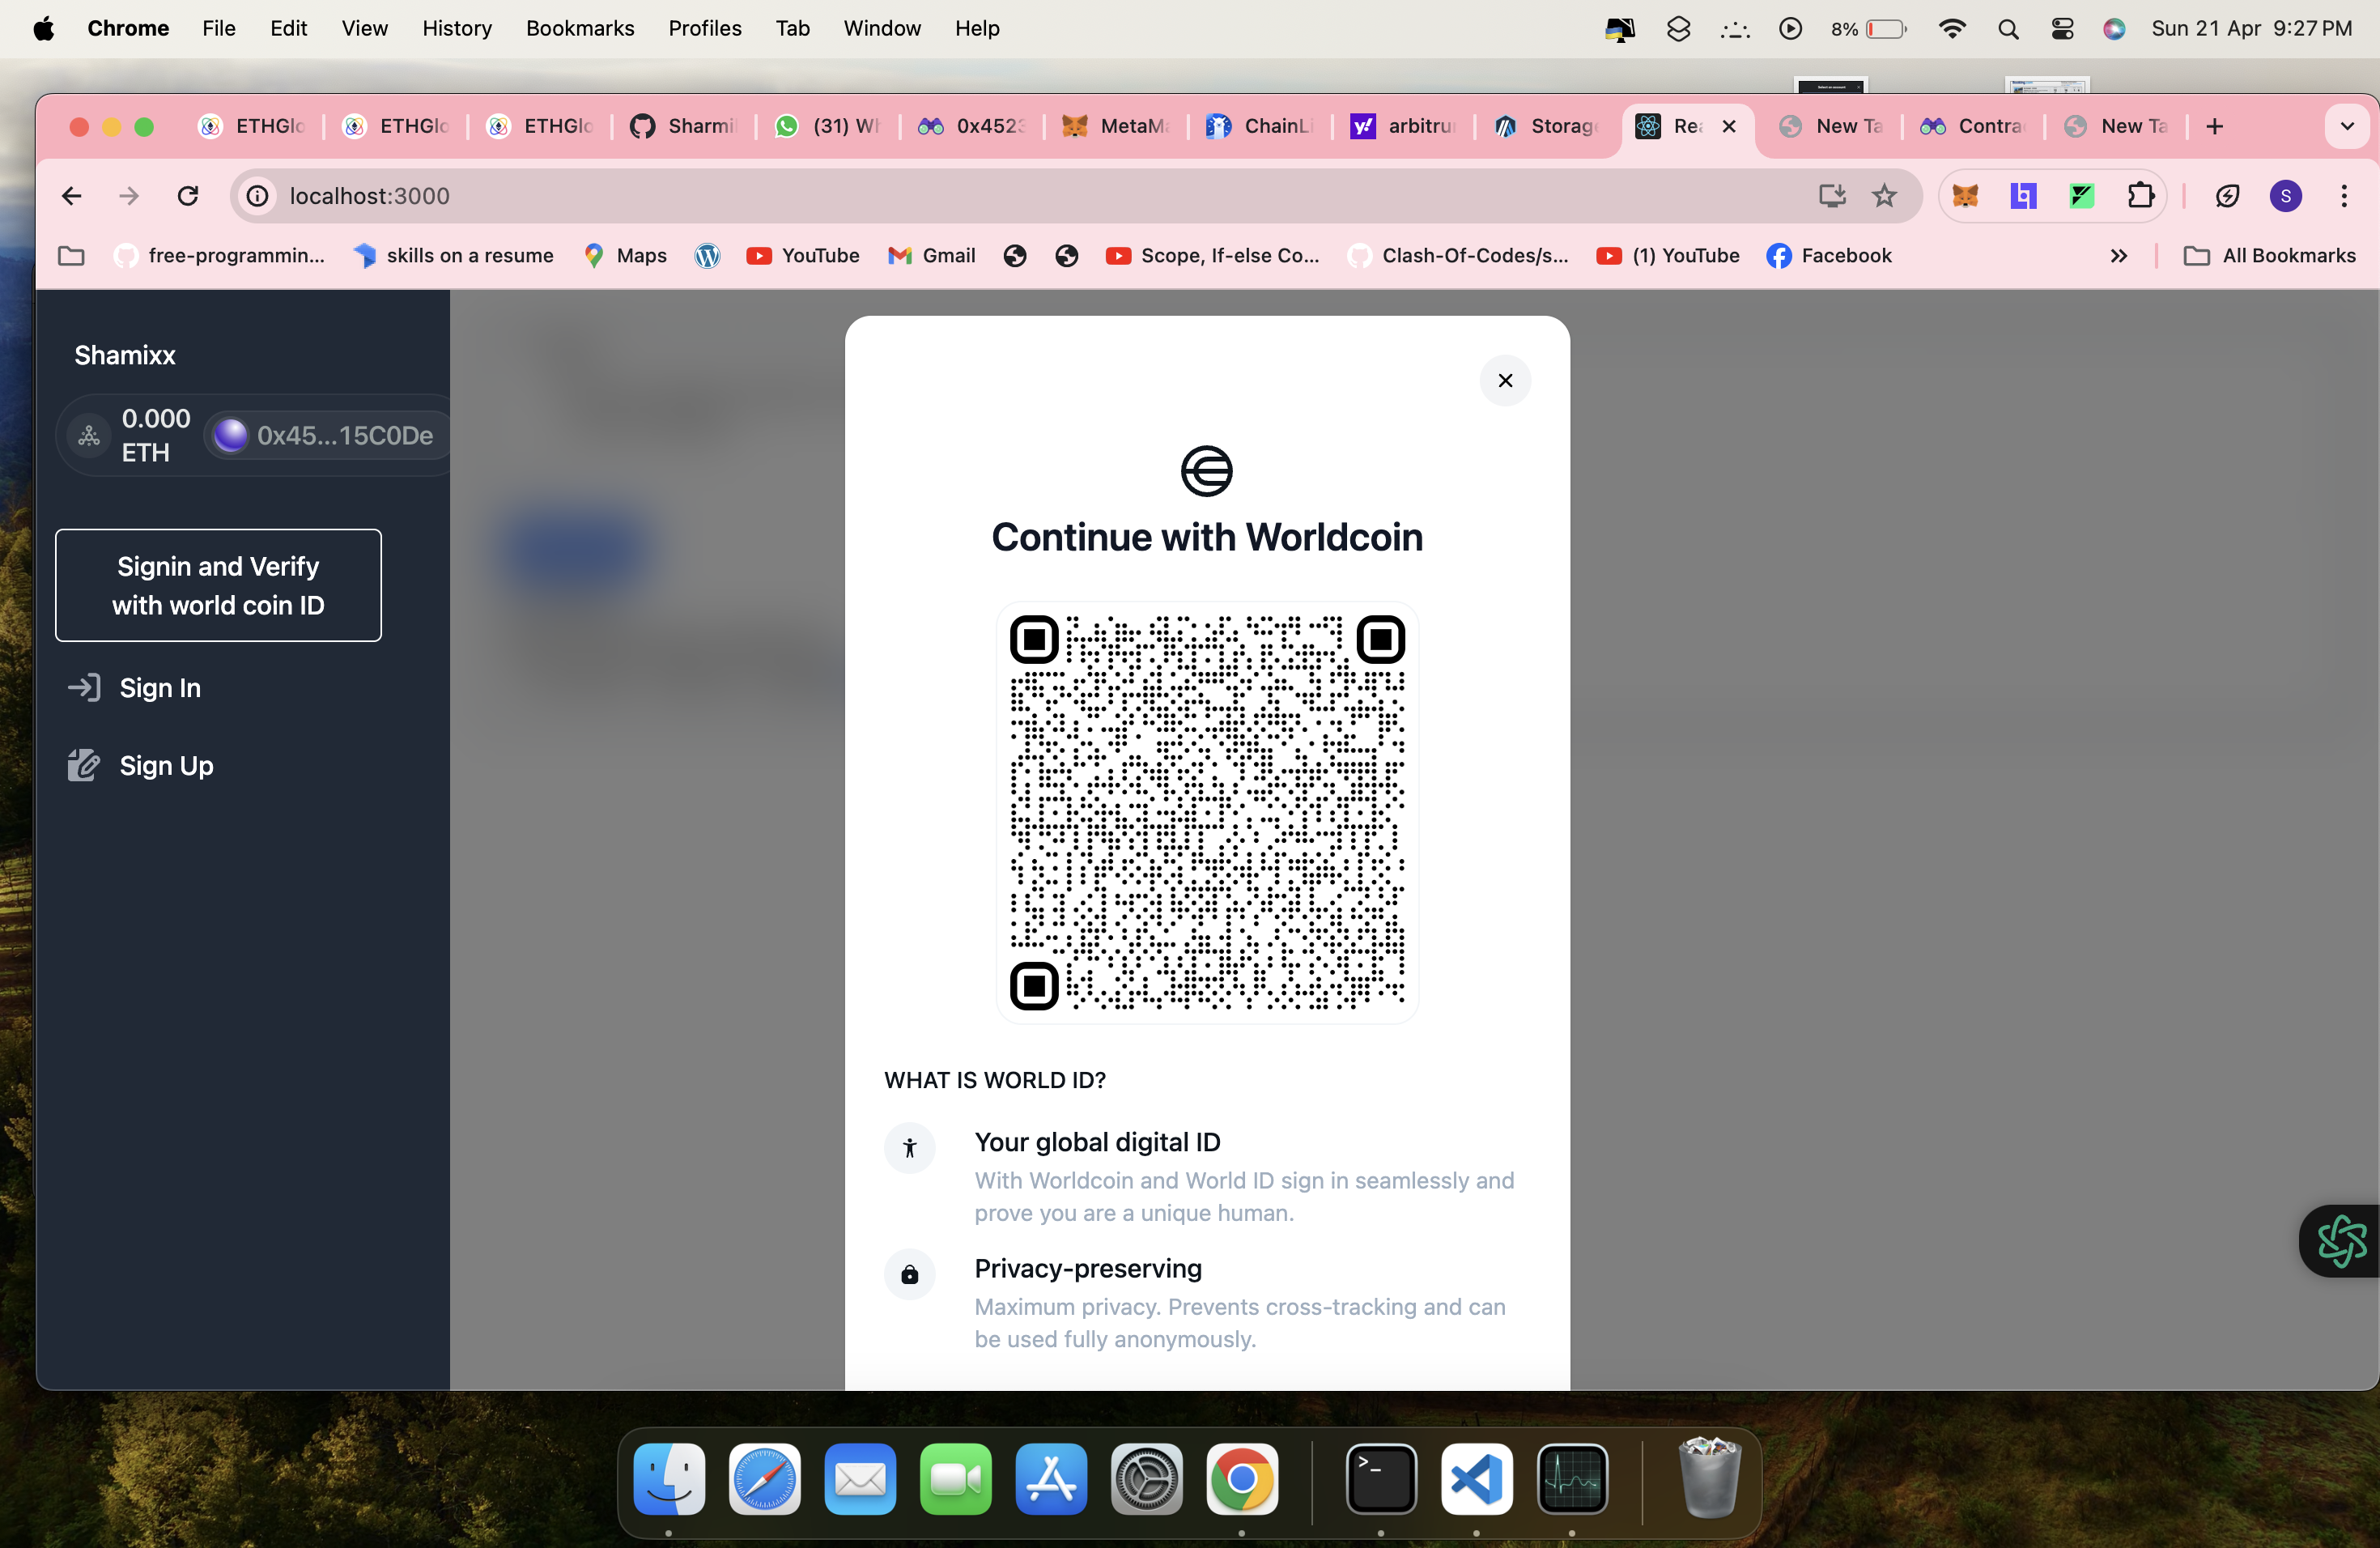
Task: Open the purple extension icon next to MetaMask
Action: pyautogui.click(x=2023, y=196)
